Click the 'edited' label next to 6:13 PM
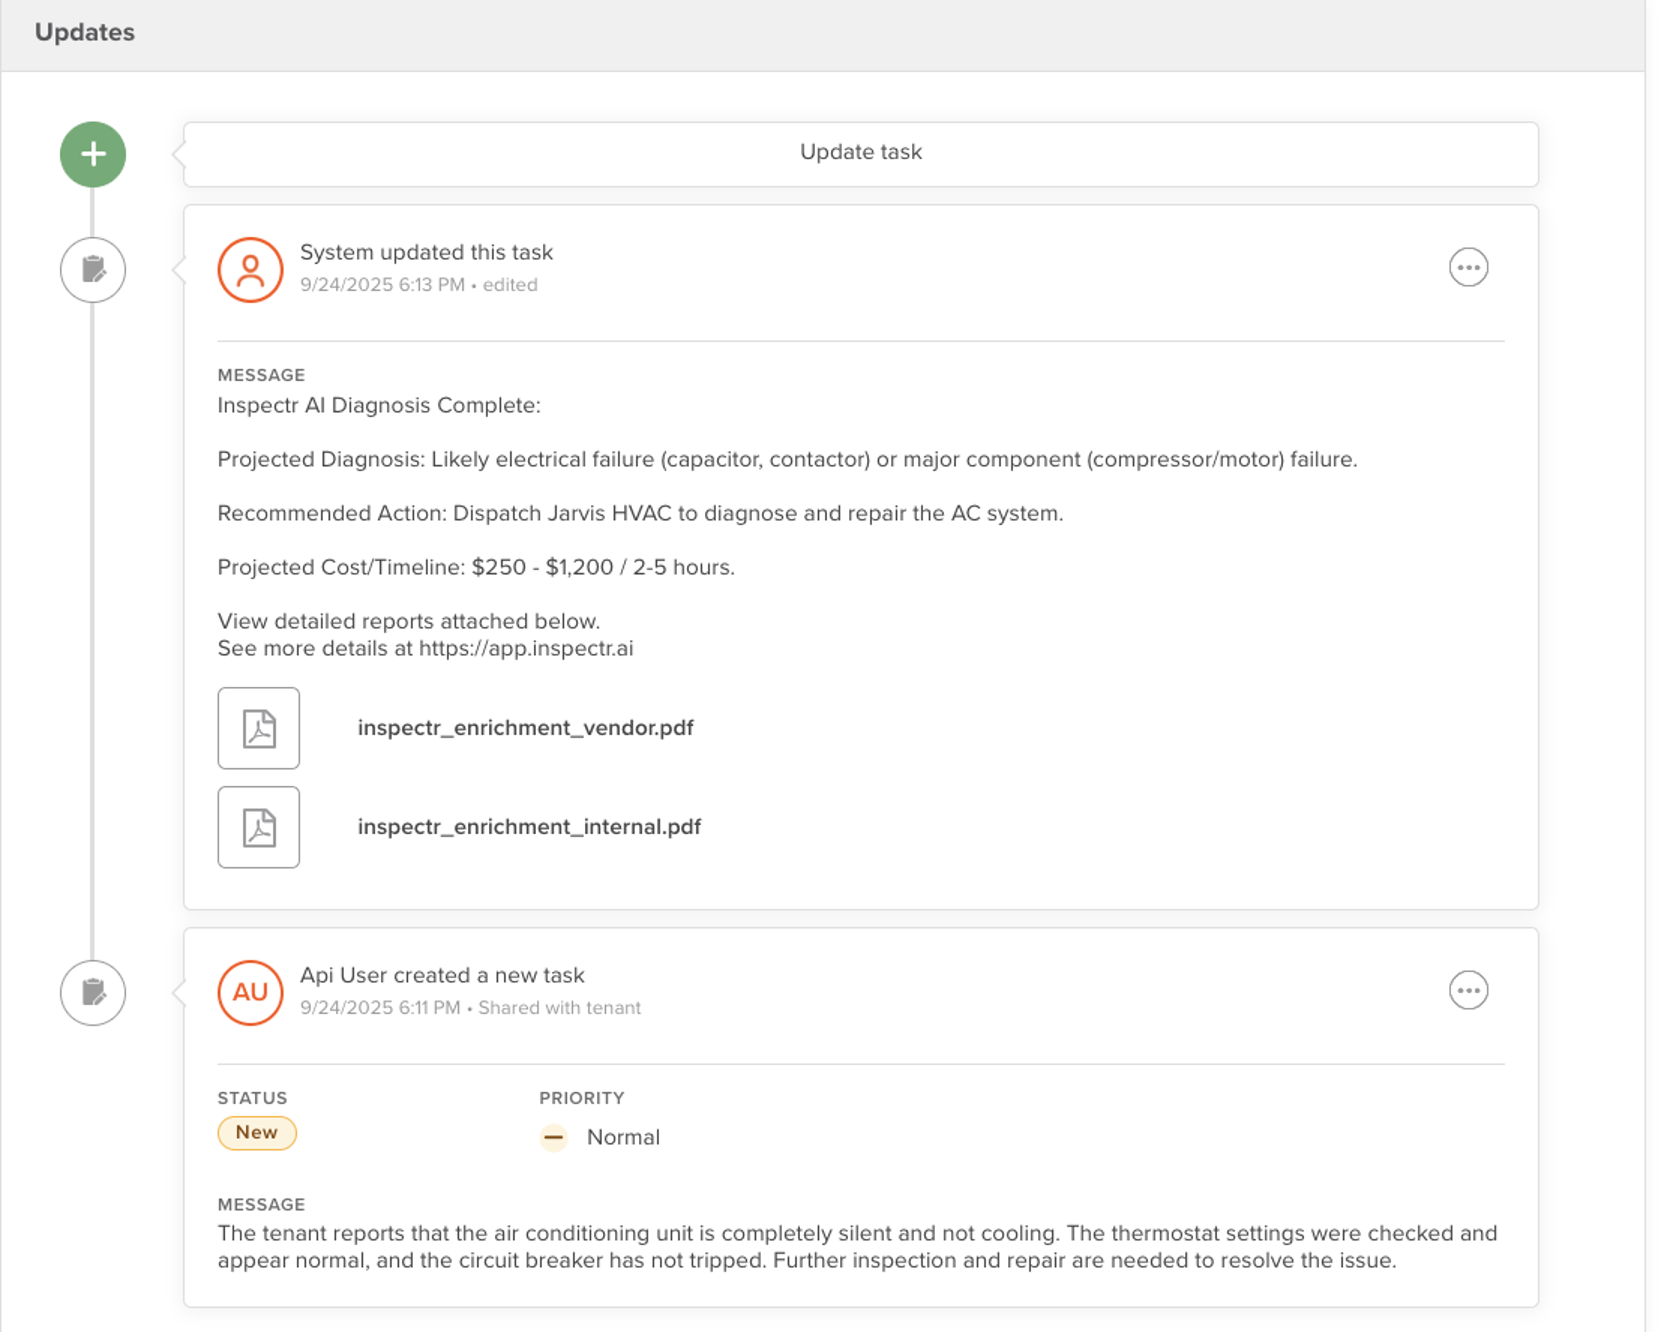Viewport: 1674px width, 1332px height. 510,285
